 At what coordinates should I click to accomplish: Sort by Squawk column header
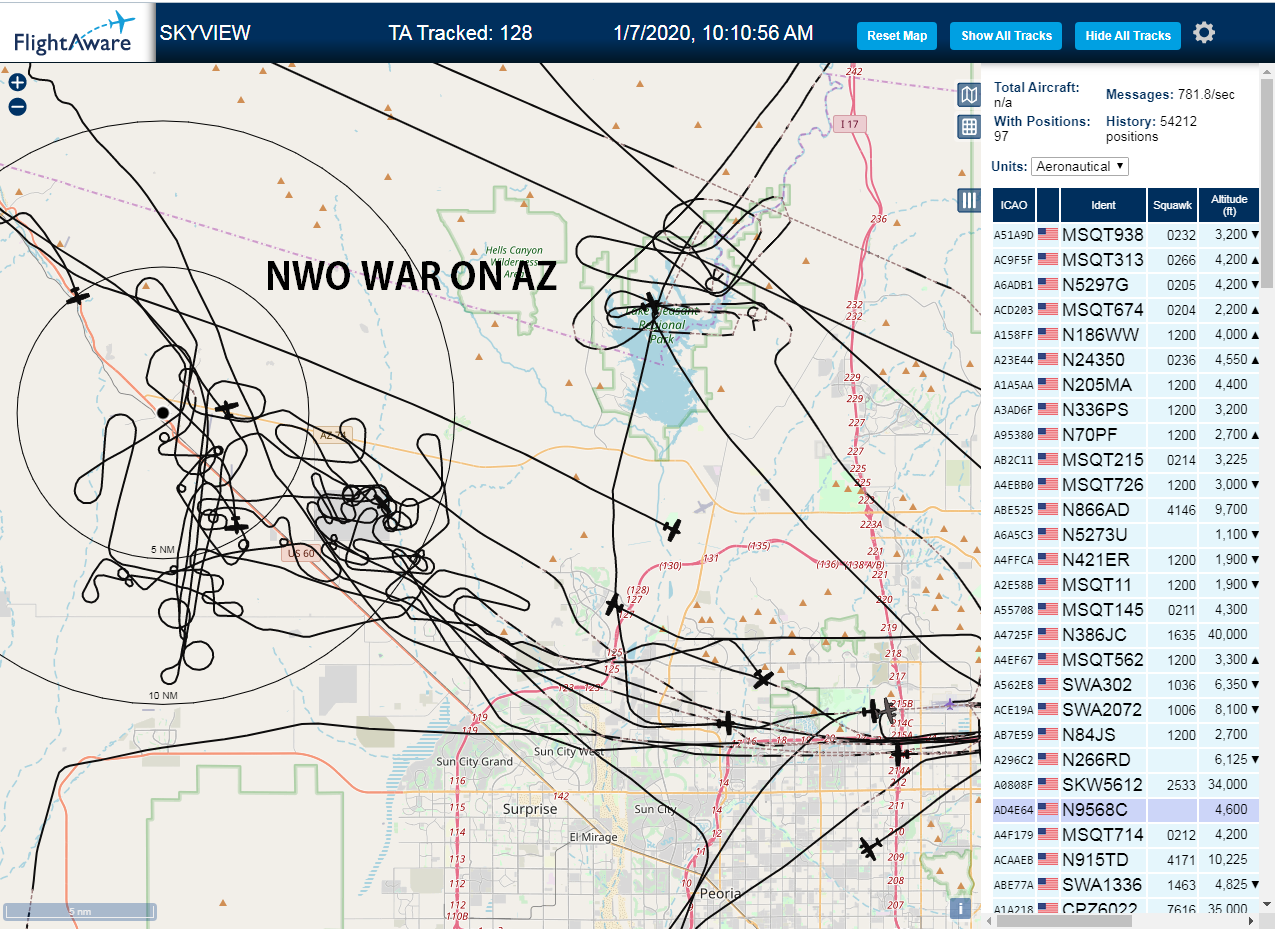(x=1172, y=205)
